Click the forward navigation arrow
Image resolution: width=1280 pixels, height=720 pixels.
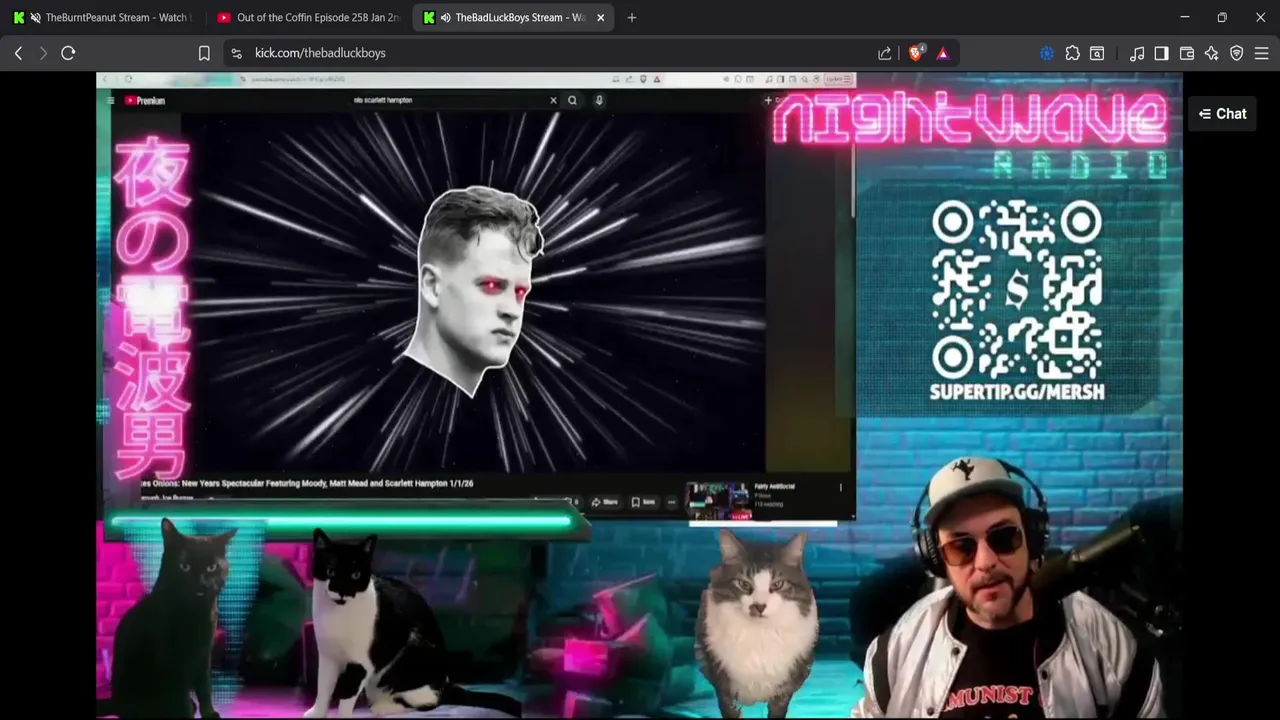click(x=43, y=53)
